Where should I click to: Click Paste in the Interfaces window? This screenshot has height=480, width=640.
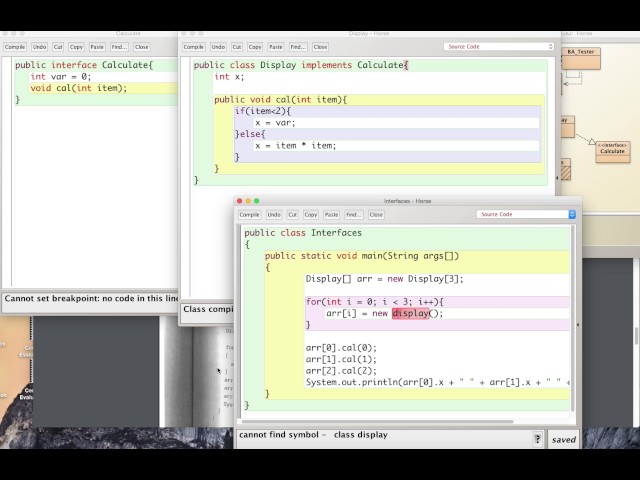coord(331,215)
